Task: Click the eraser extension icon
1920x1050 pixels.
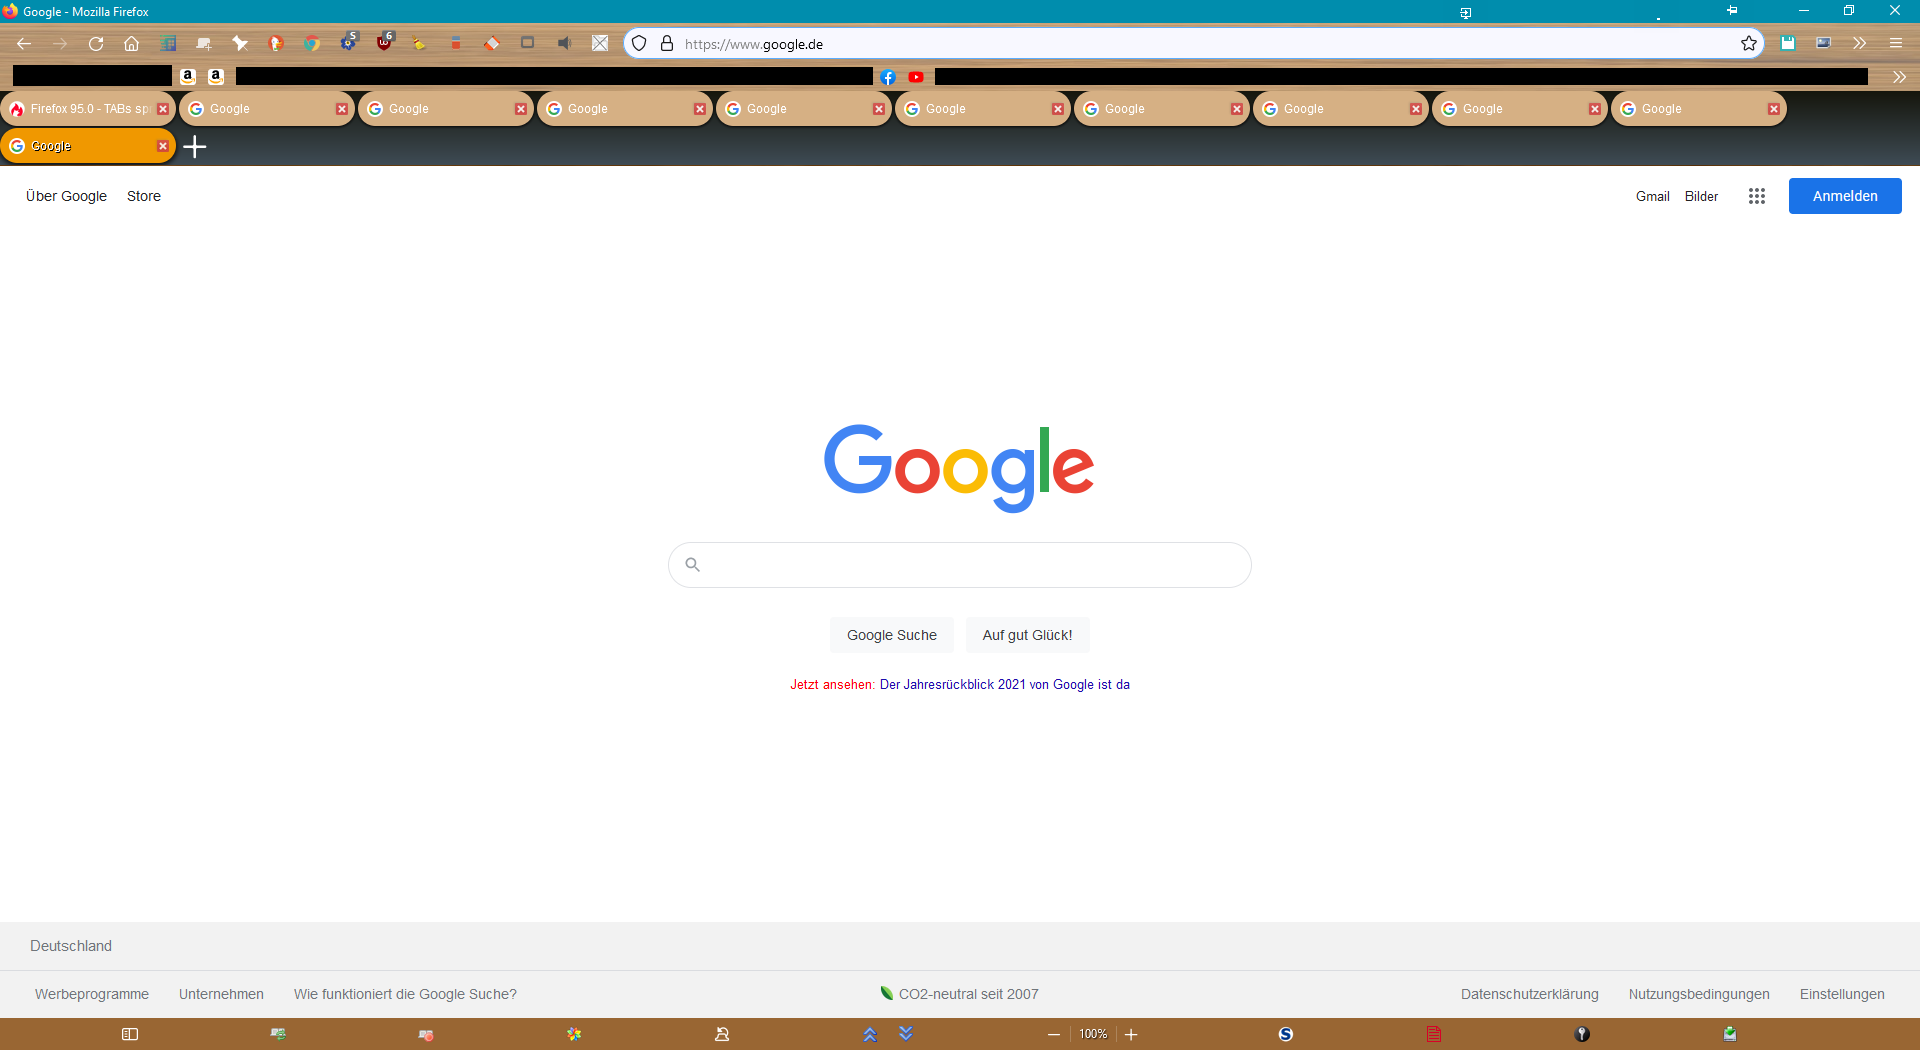Action: coord(492,44)
